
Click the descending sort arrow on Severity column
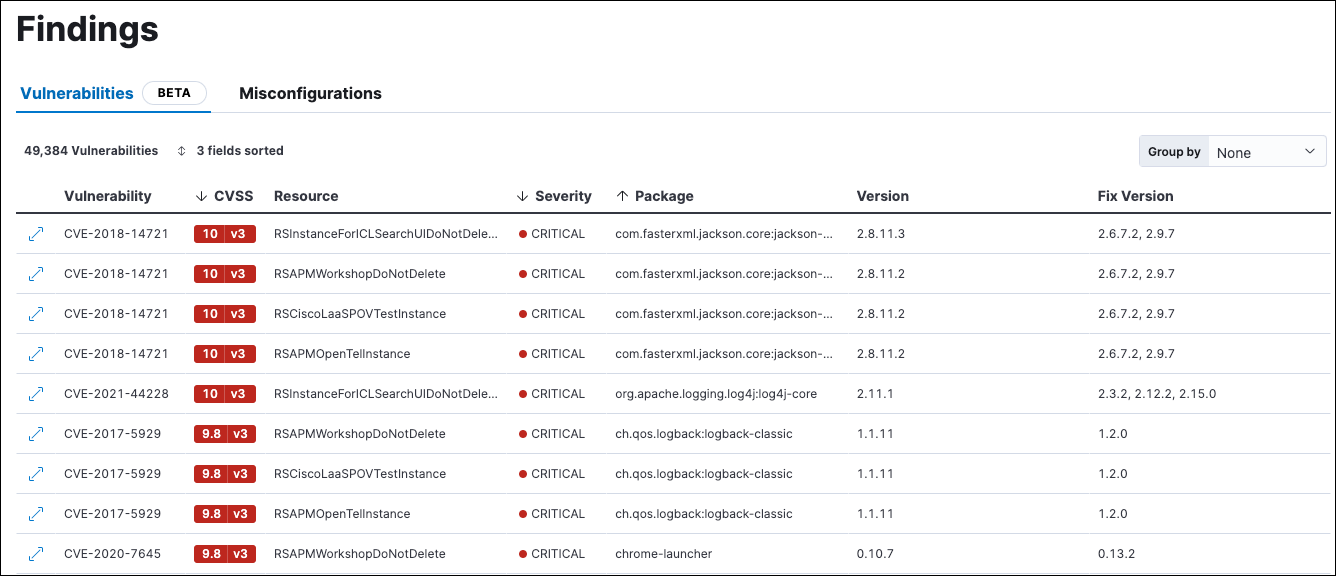click(522, 195)
